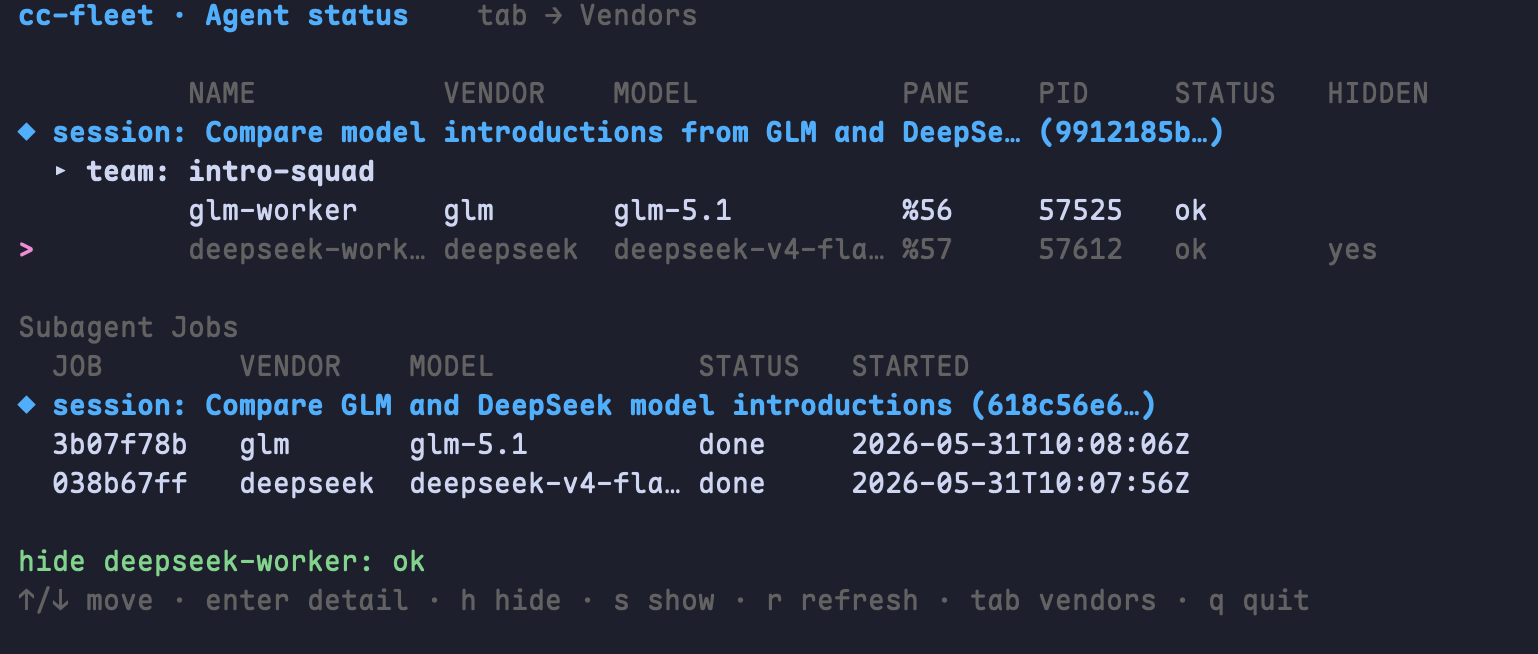Click the 'ok' status of the deepseek-work… row
The width and height of the screenshot is (1538, 654).
[1191, 249]
